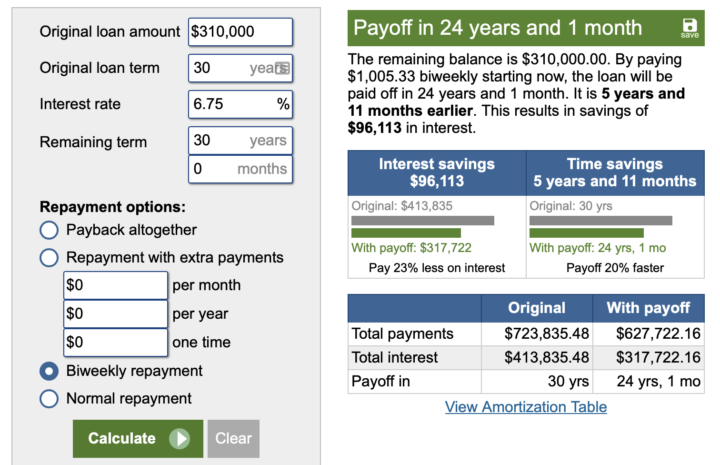Screen dimensions: 720x465
Task: Focus the Interest rate input box
Action: [x=230, y=104]
